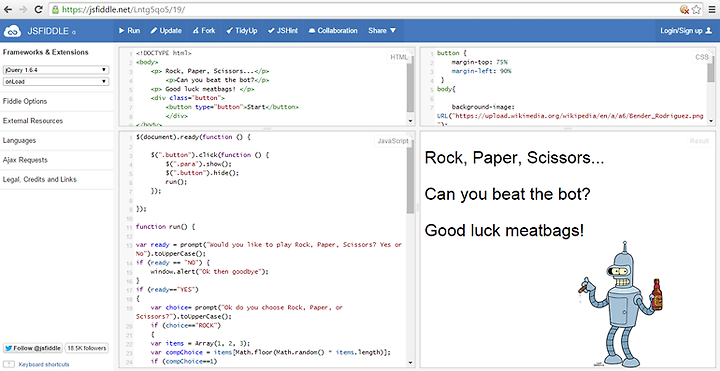Click the browser forward arrow

click(x=23, y=9)
